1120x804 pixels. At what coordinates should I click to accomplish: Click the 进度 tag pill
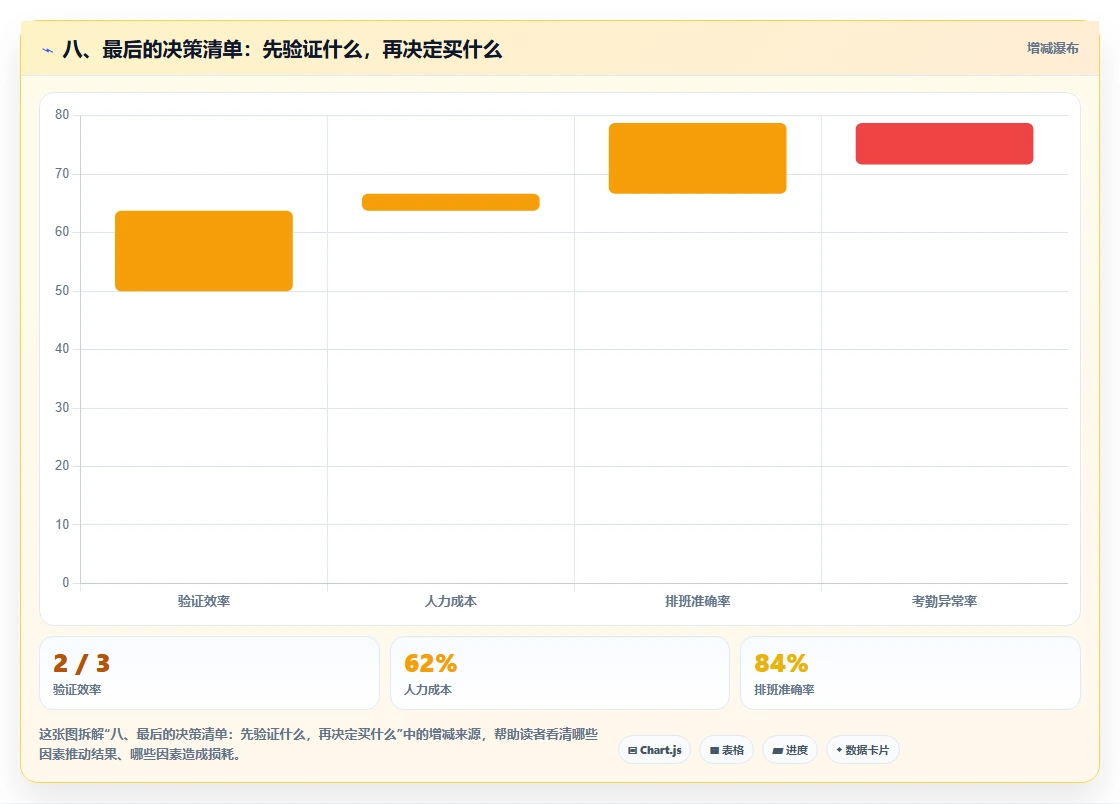click(790, 750)
